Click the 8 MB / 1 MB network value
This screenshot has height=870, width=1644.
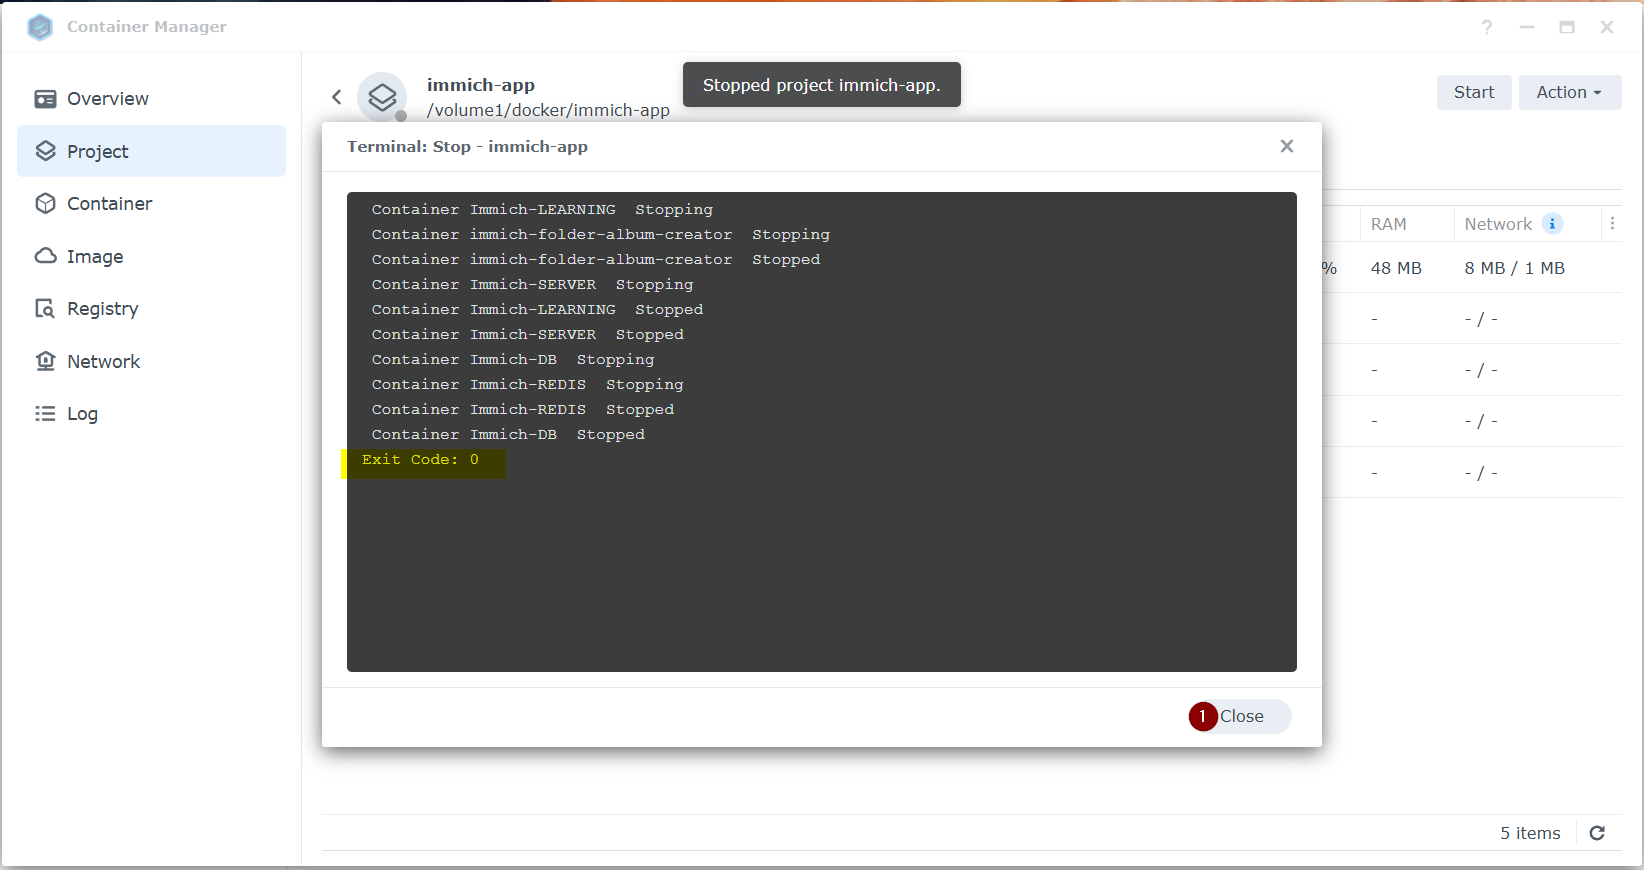coord(1514,268)
